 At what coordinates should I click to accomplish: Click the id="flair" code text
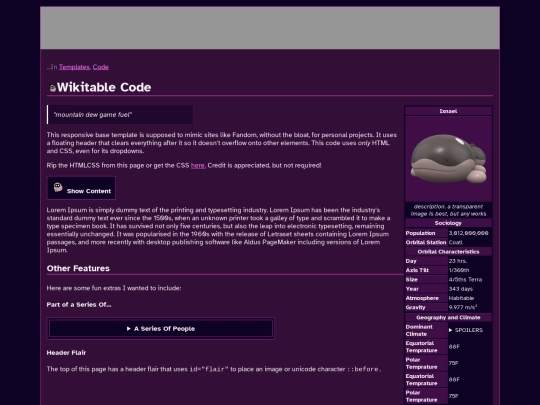click(x=209, y=369)
